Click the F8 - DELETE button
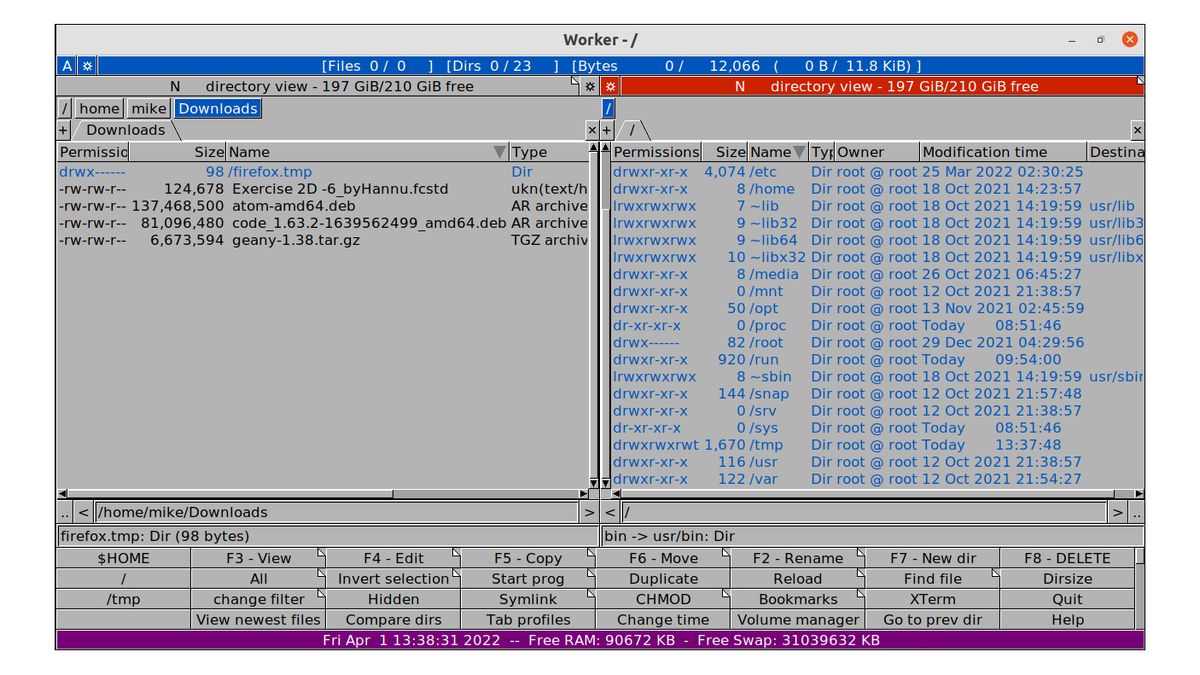 point(1067,557)
